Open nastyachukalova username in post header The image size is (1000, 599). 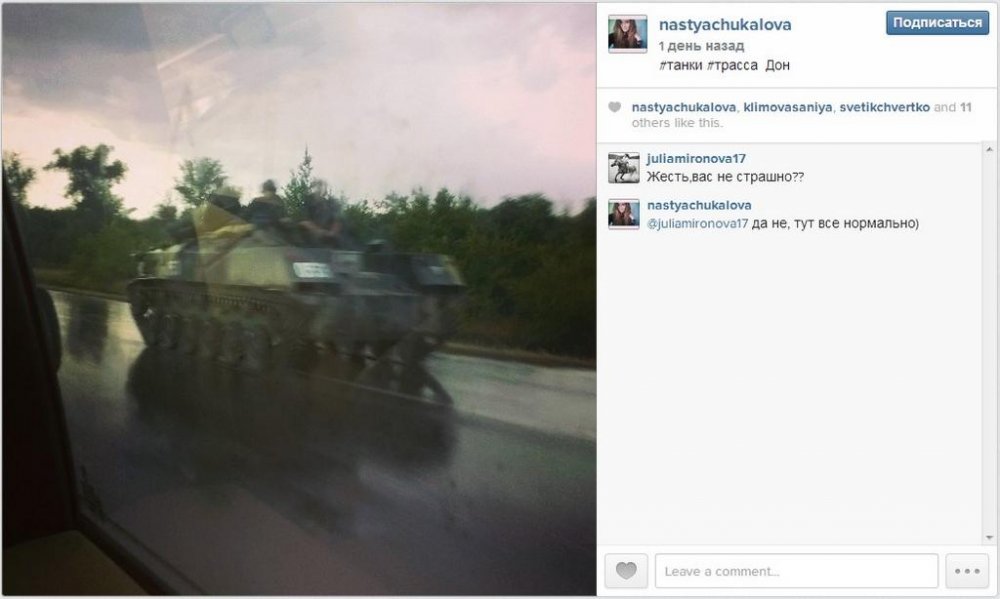point(724,24)
